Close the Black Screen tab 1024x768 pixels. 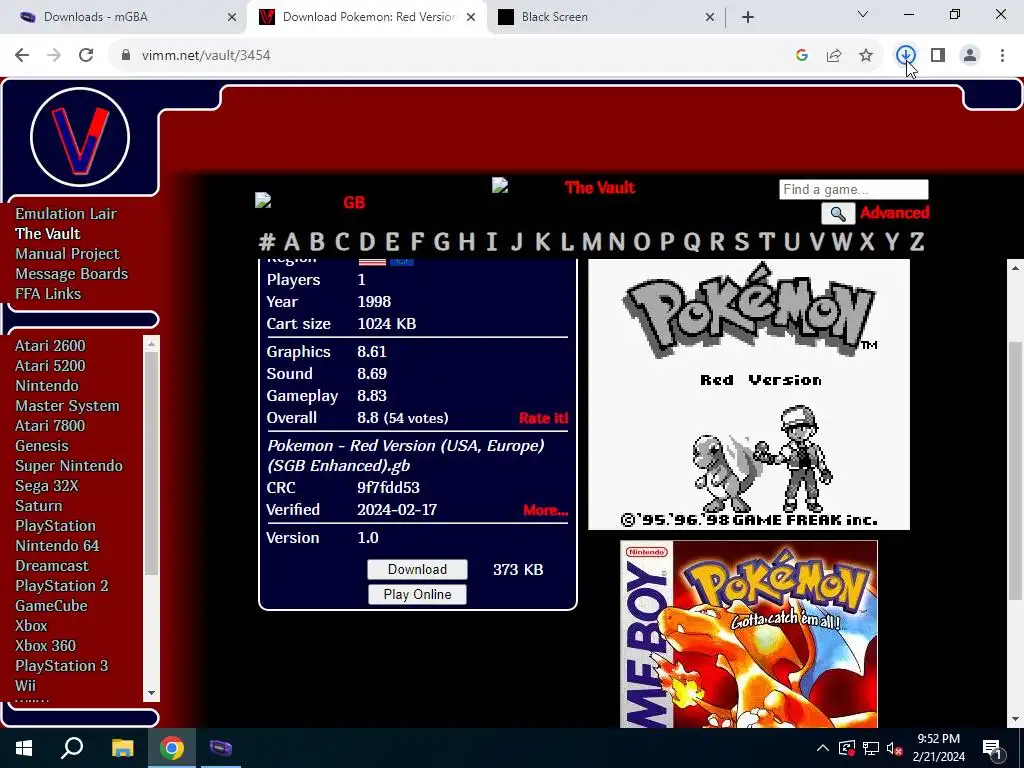pos(710,17)
